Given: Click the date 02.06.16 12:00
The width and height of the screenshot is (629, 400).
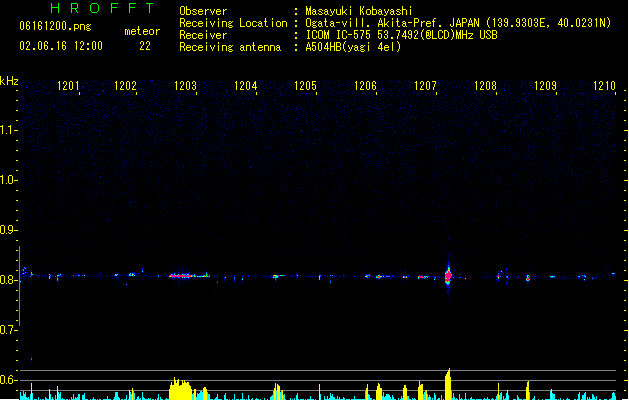Looking at the screenshot, I should (x=61, y=46).
